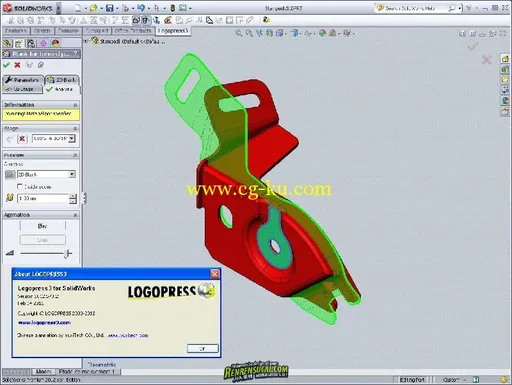Open dropdown arrow beside the Undo icon
Image resolution: width=512 pixels, height=385 pixels.
tap(149, 8)
